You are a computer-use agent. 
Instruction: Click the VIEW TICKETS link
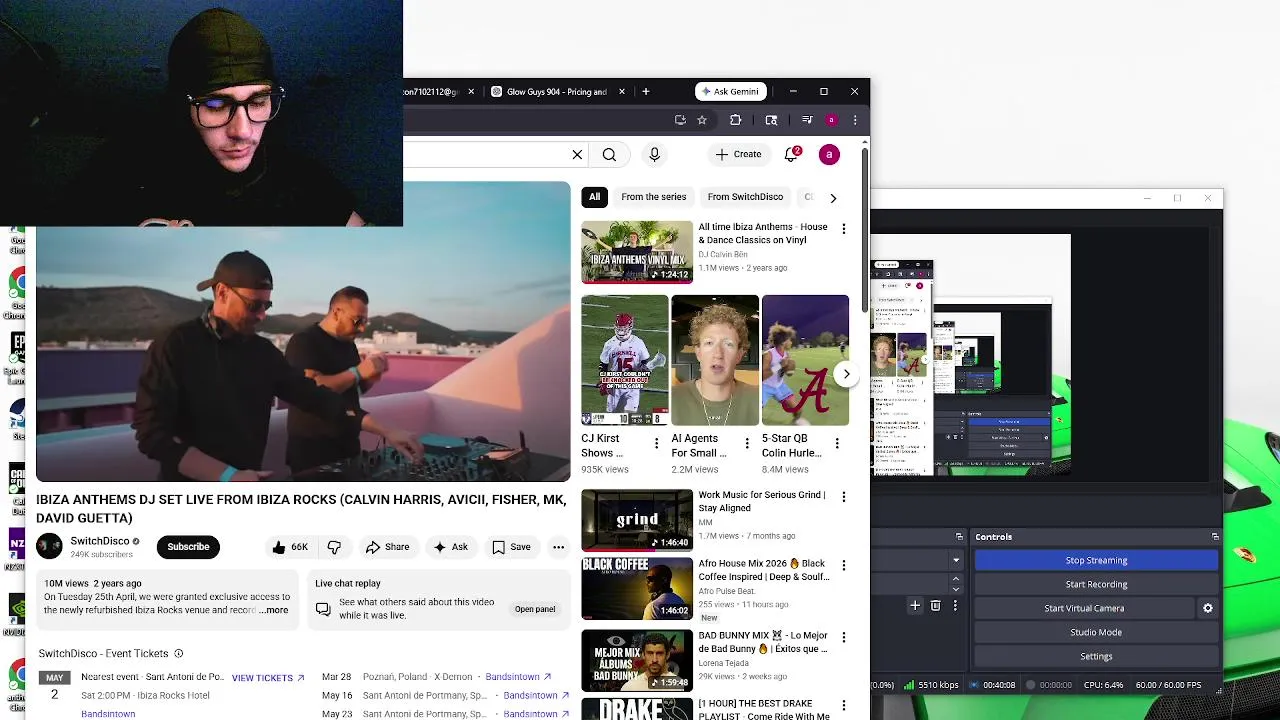point(268,678)
